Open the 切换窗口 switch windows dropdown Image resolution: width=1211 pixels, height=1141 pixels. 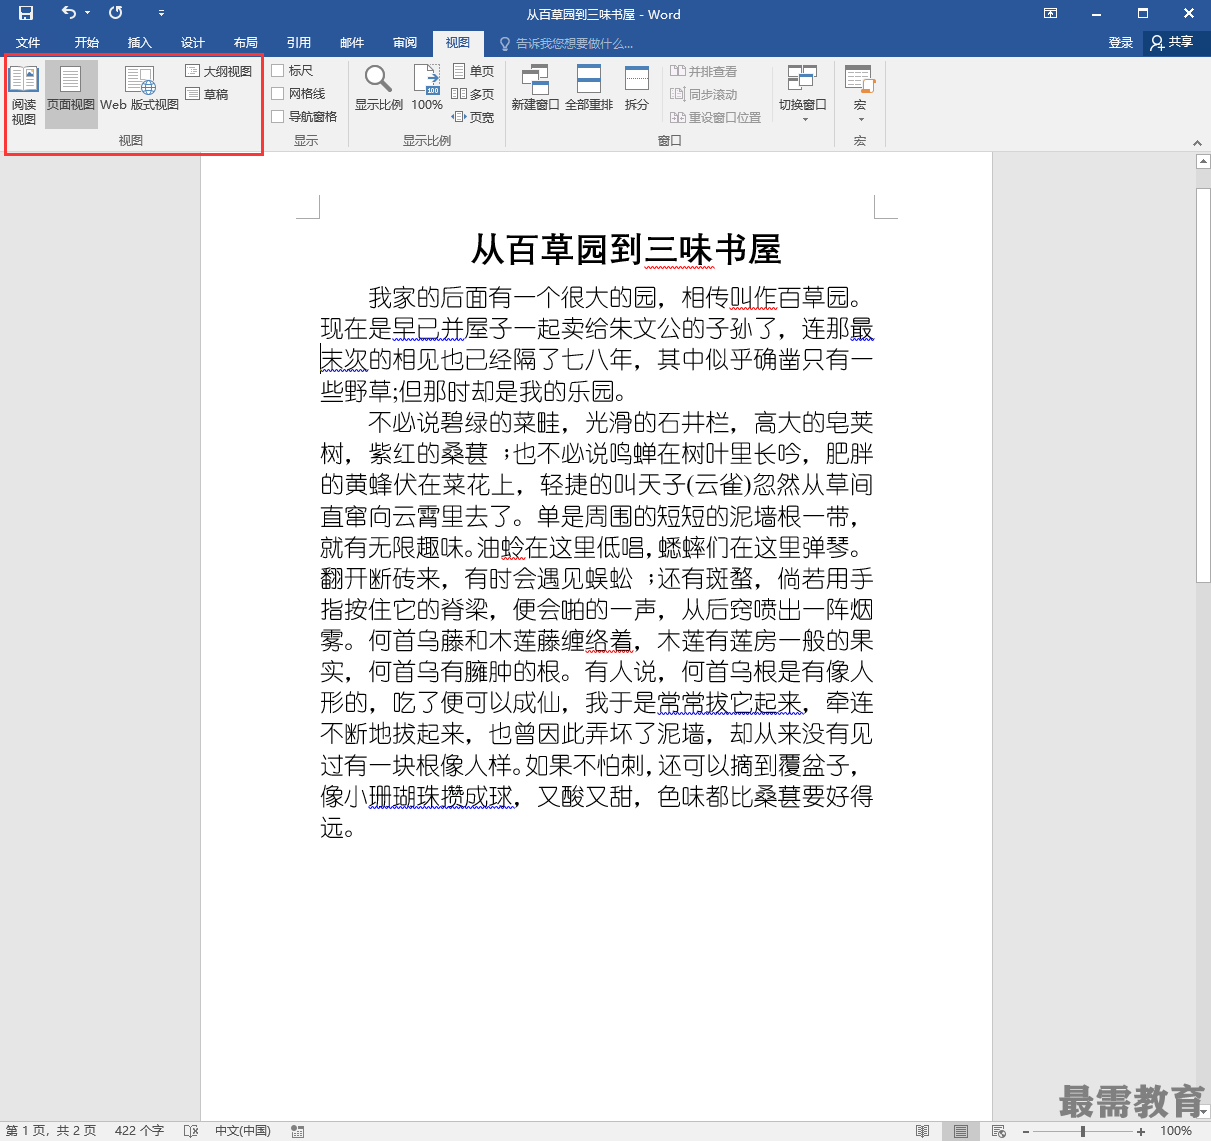802,93
